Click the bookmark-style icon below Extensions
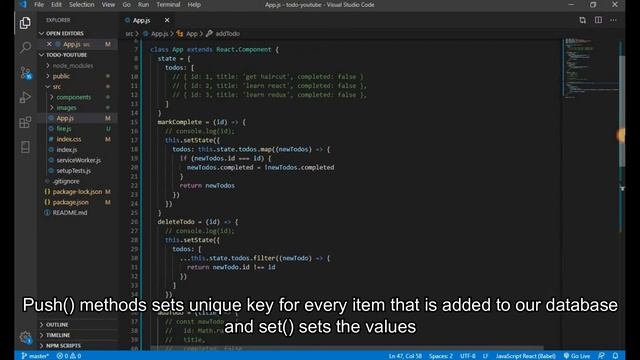 (25, 147)
